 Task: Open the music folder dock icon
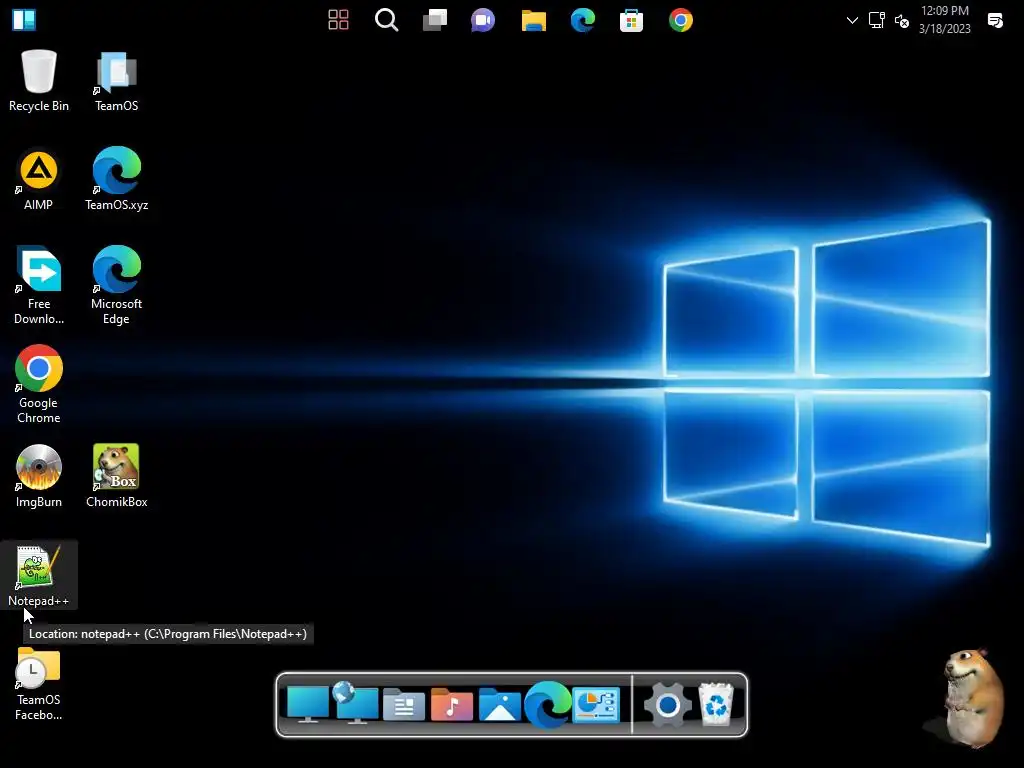coord(451,704)
